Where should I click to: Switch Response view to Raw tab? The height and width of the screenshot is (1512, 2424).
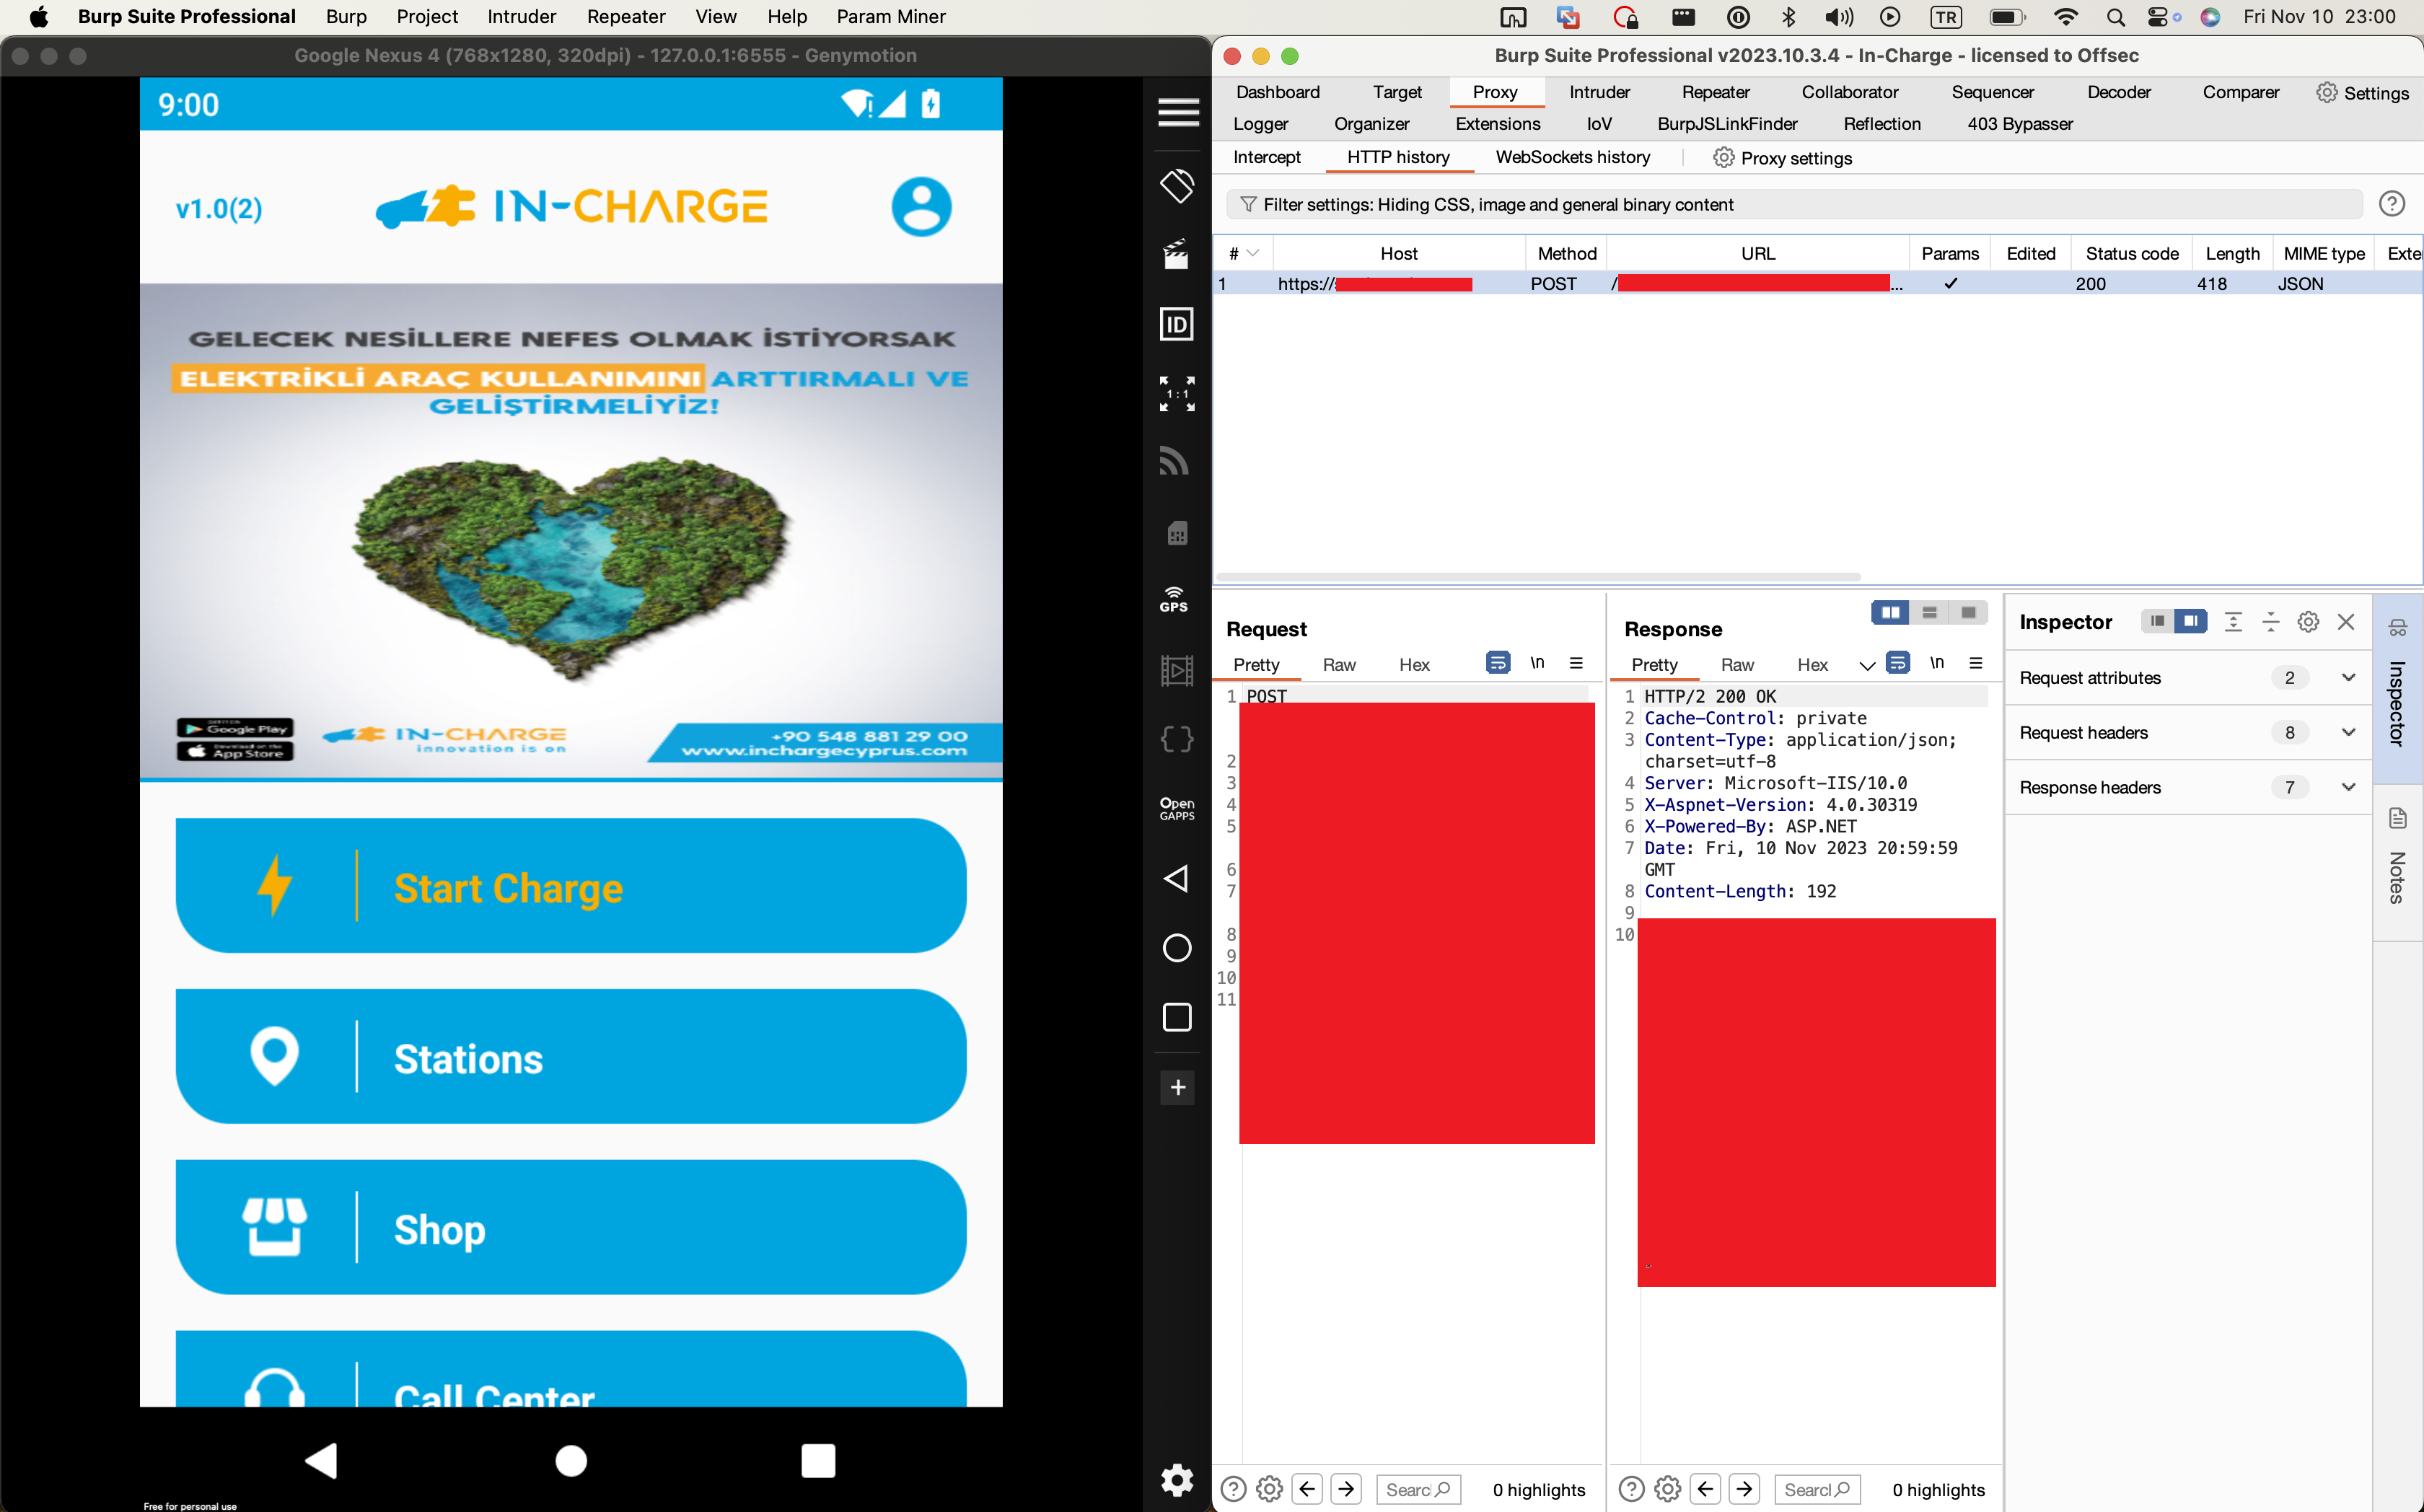tap(1737, 665)
